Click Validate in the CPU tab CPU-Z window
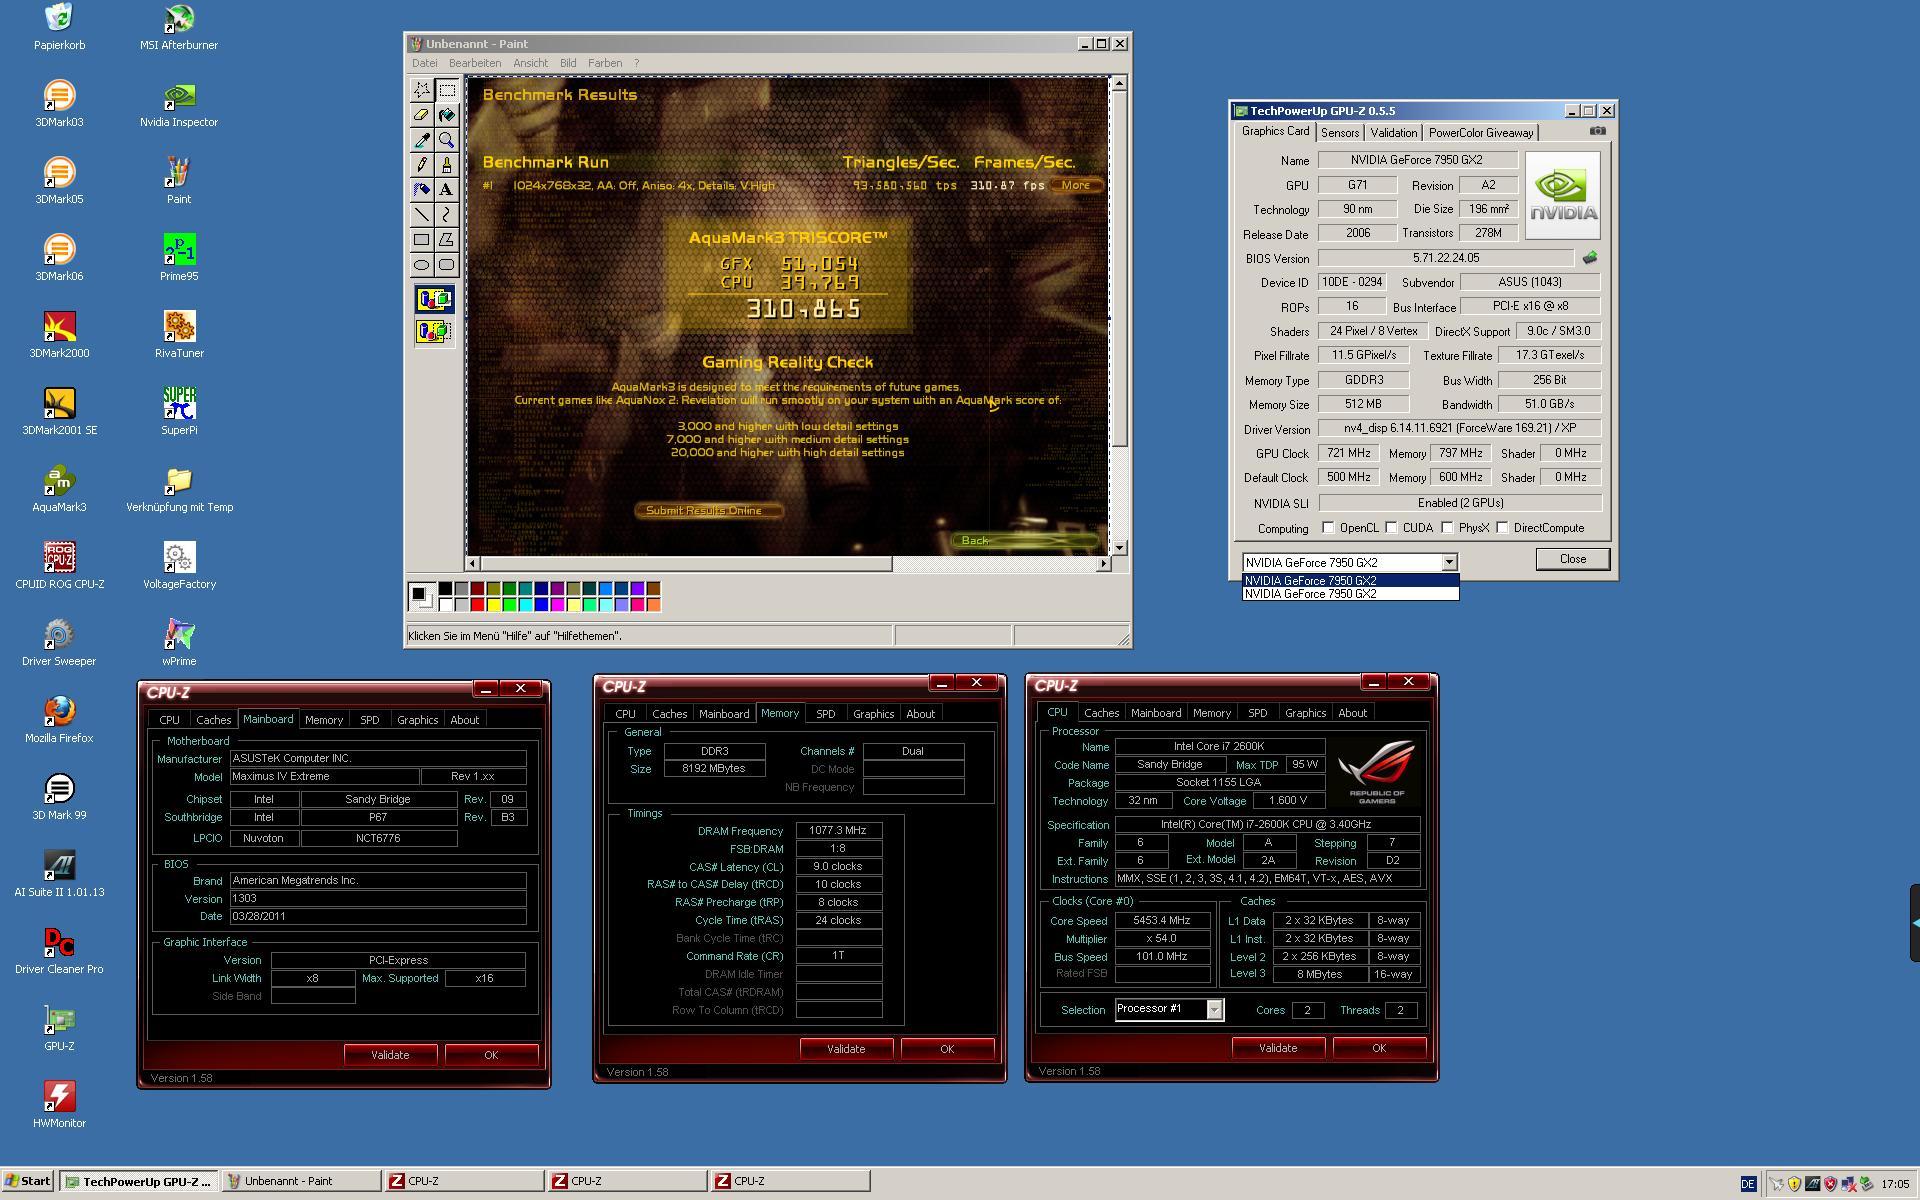 click(1278, 1048)
